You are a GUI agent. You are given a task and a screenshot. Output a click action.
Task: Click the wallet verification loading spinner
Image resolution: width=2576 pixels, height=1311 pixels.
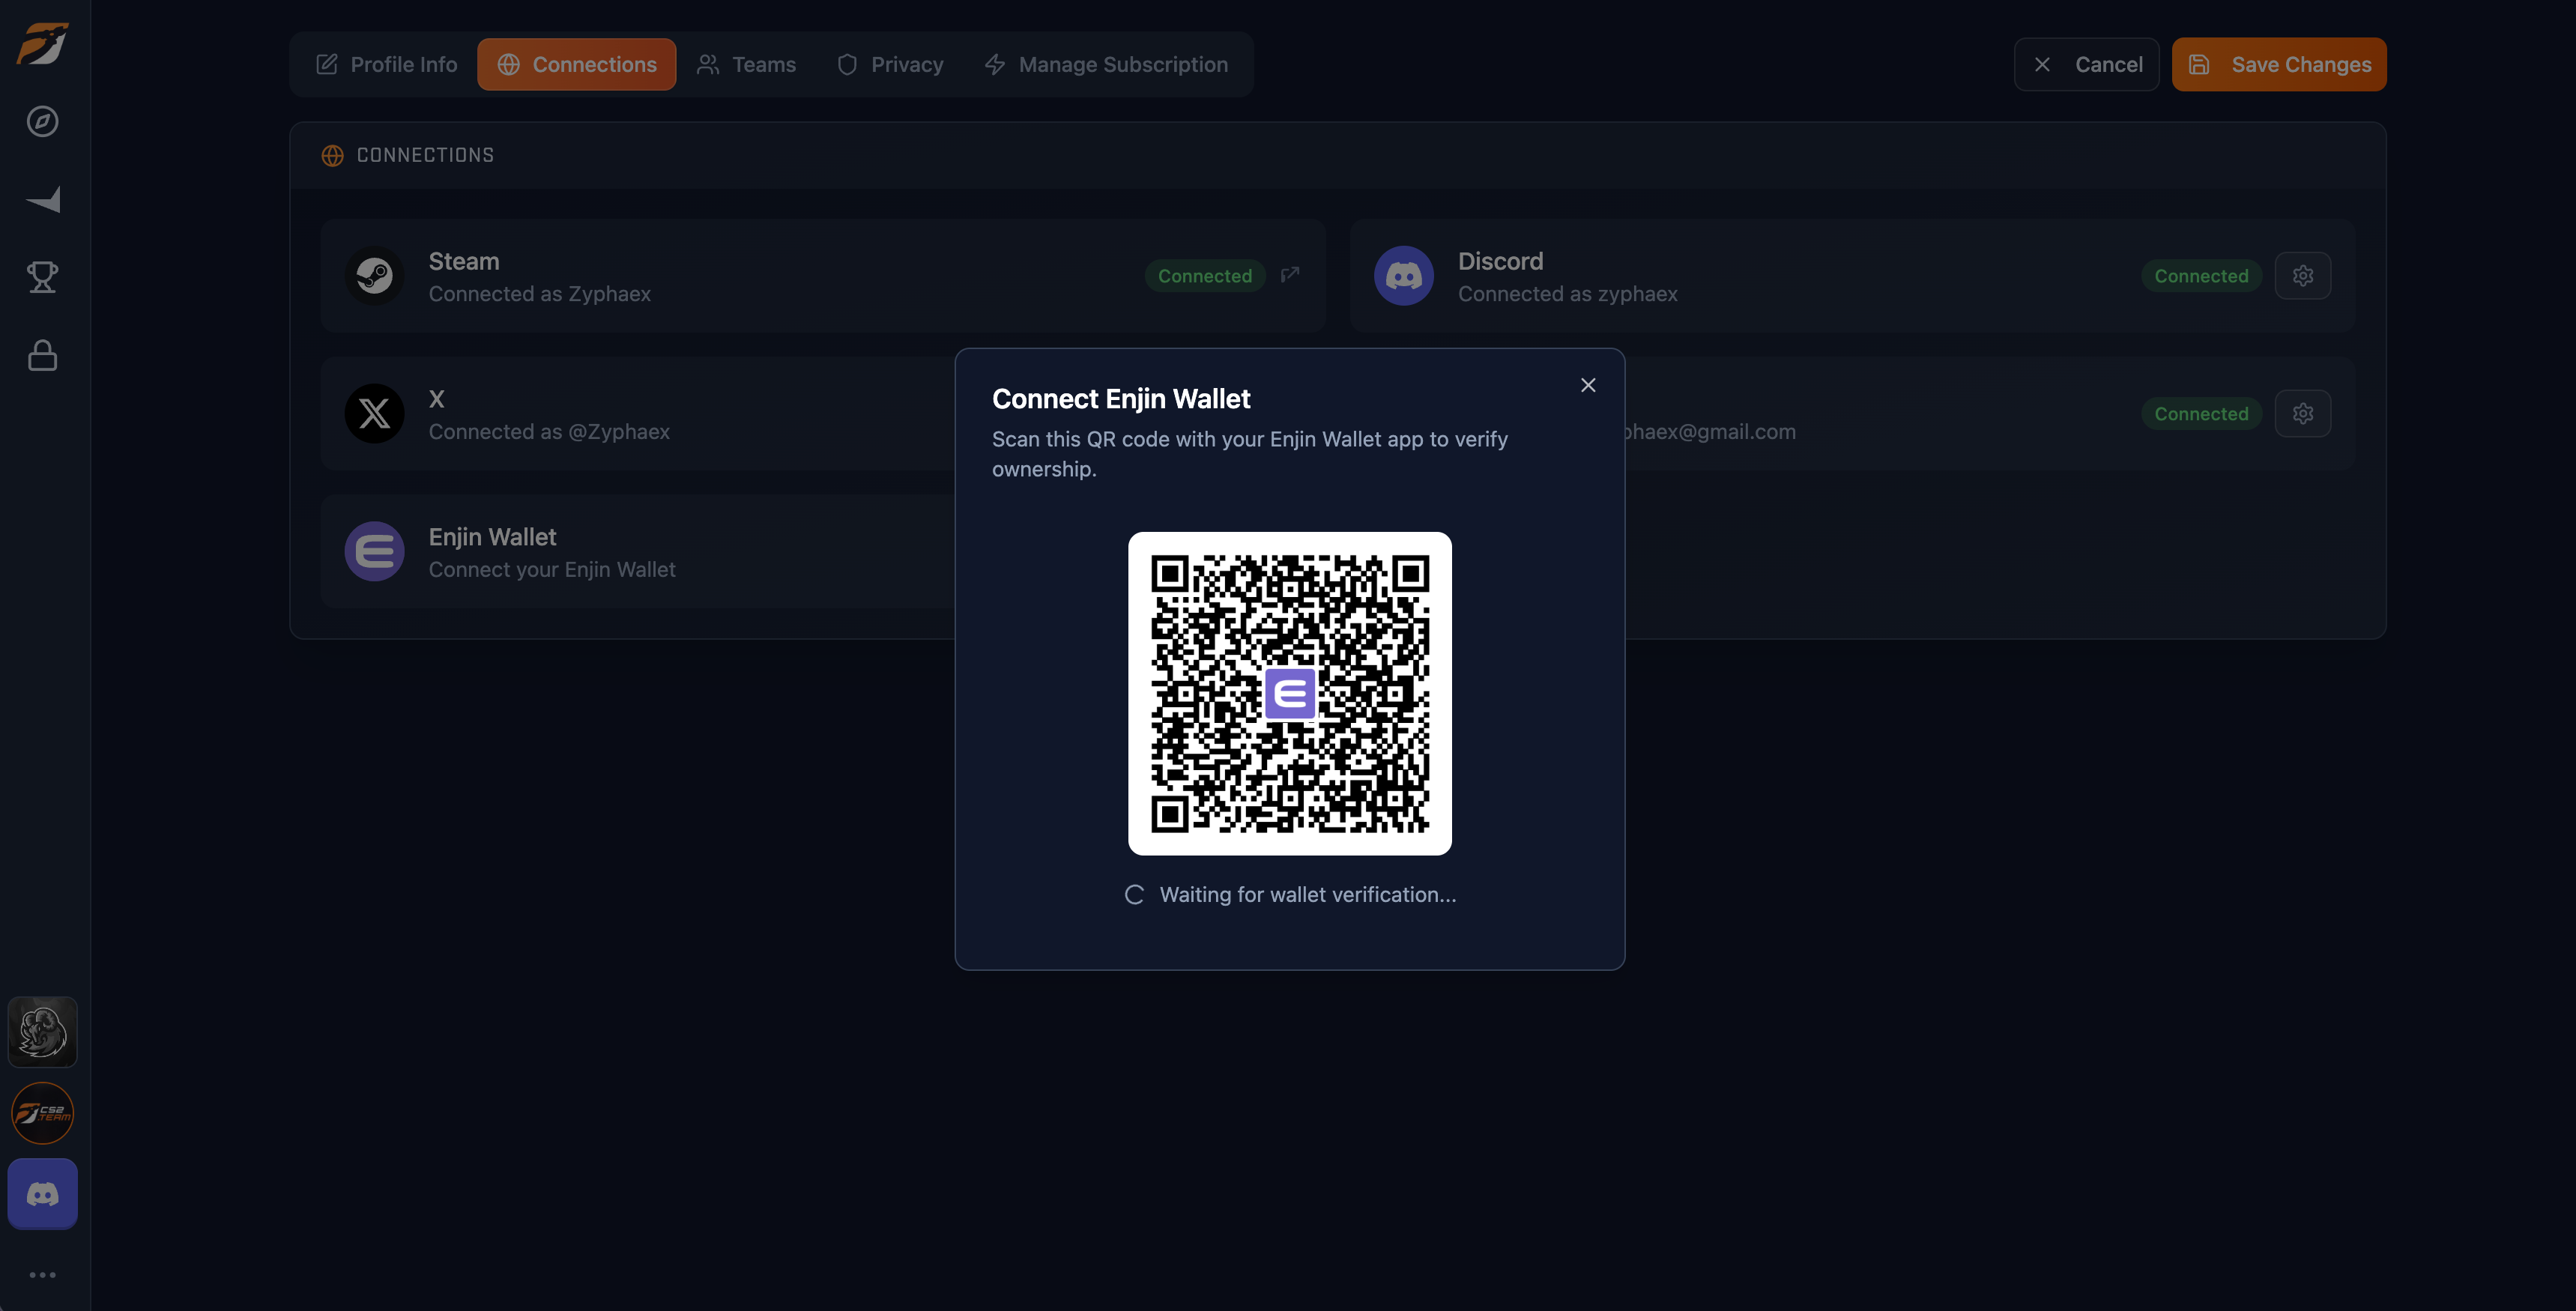click(1134, 895)
